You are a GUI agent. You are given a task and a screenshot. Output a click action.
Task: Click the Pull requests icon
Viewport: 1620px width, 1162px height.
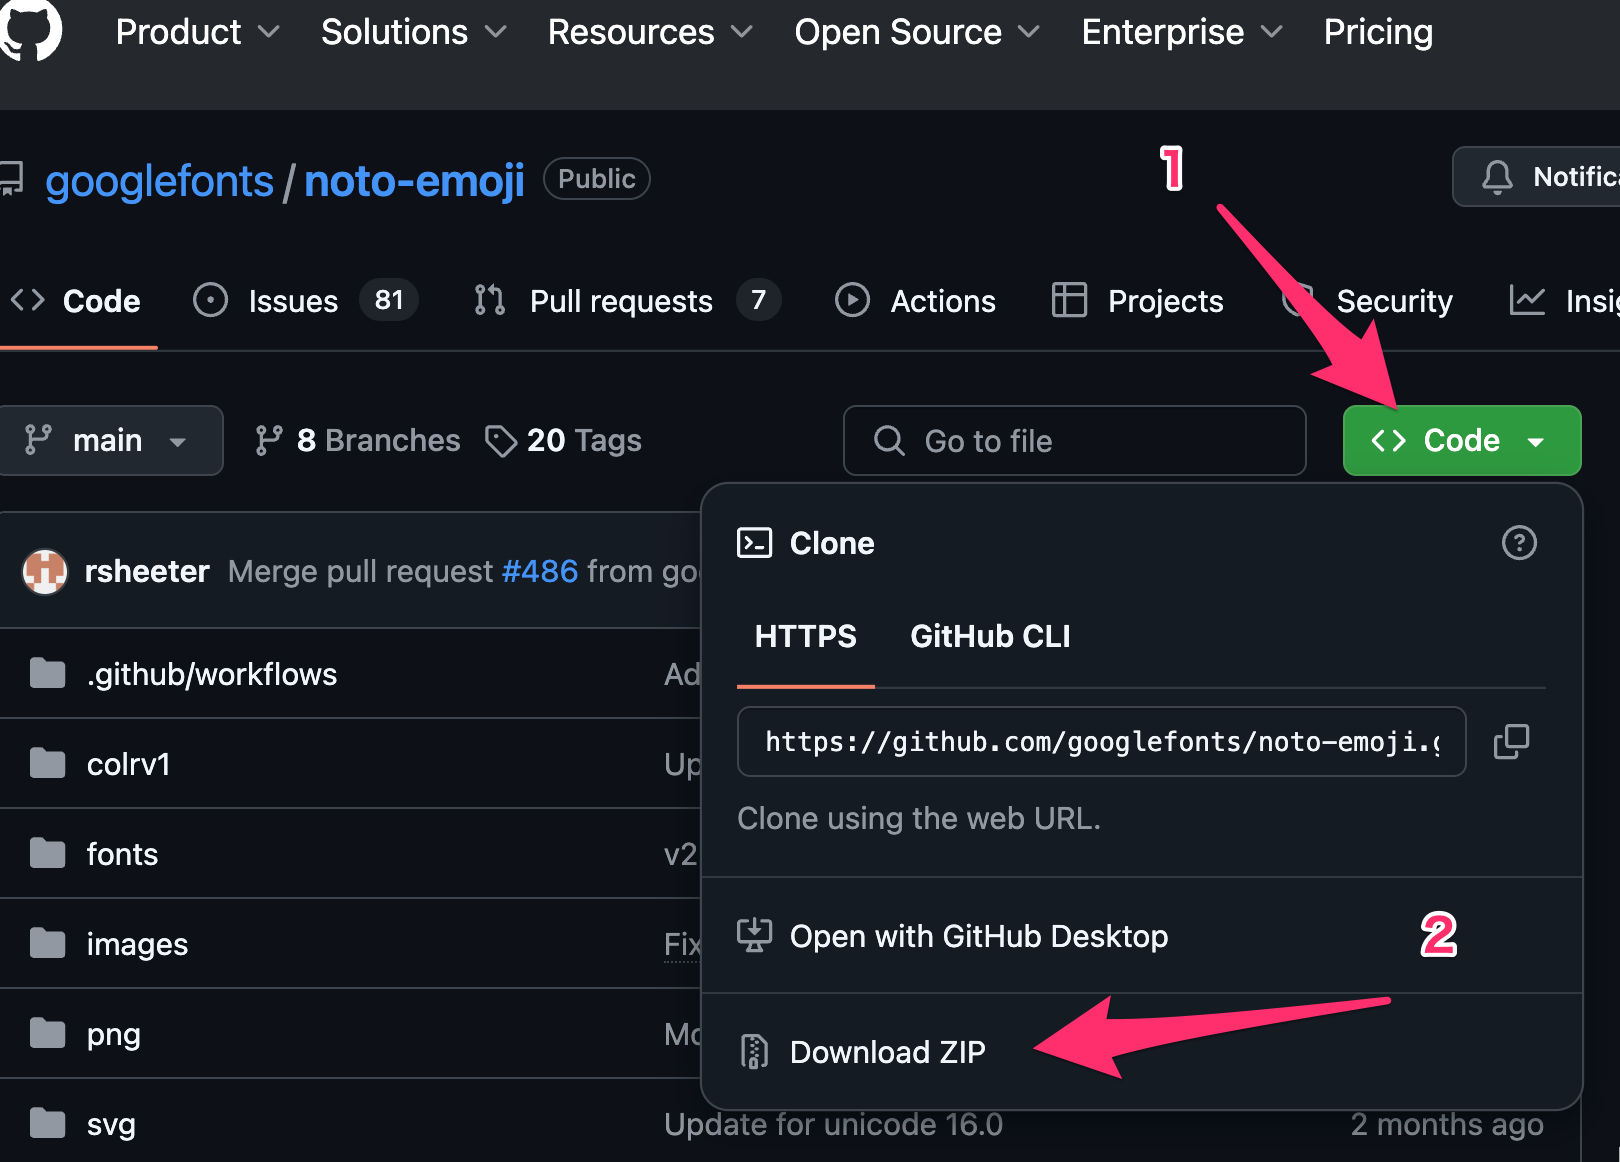(x=490, y=300)
